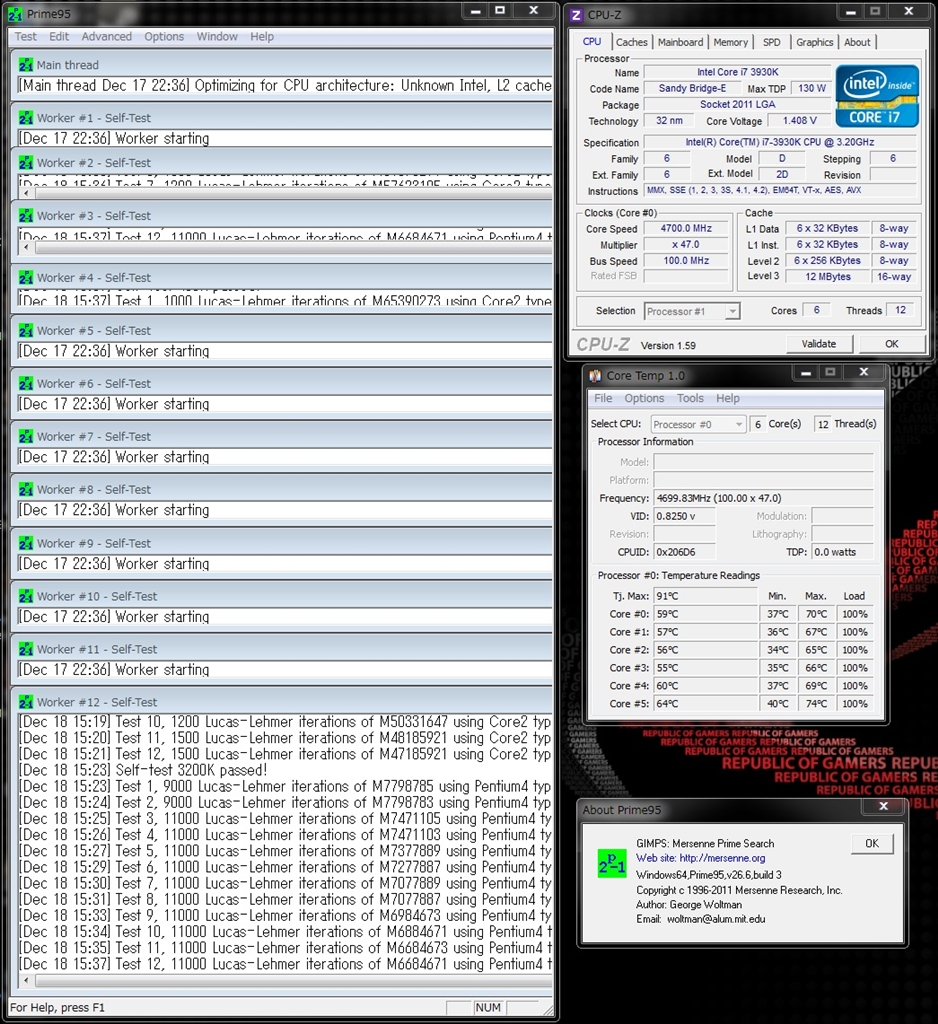
Task: Click the Mersenne logo in About Prime95
Action: coord(611,865)
